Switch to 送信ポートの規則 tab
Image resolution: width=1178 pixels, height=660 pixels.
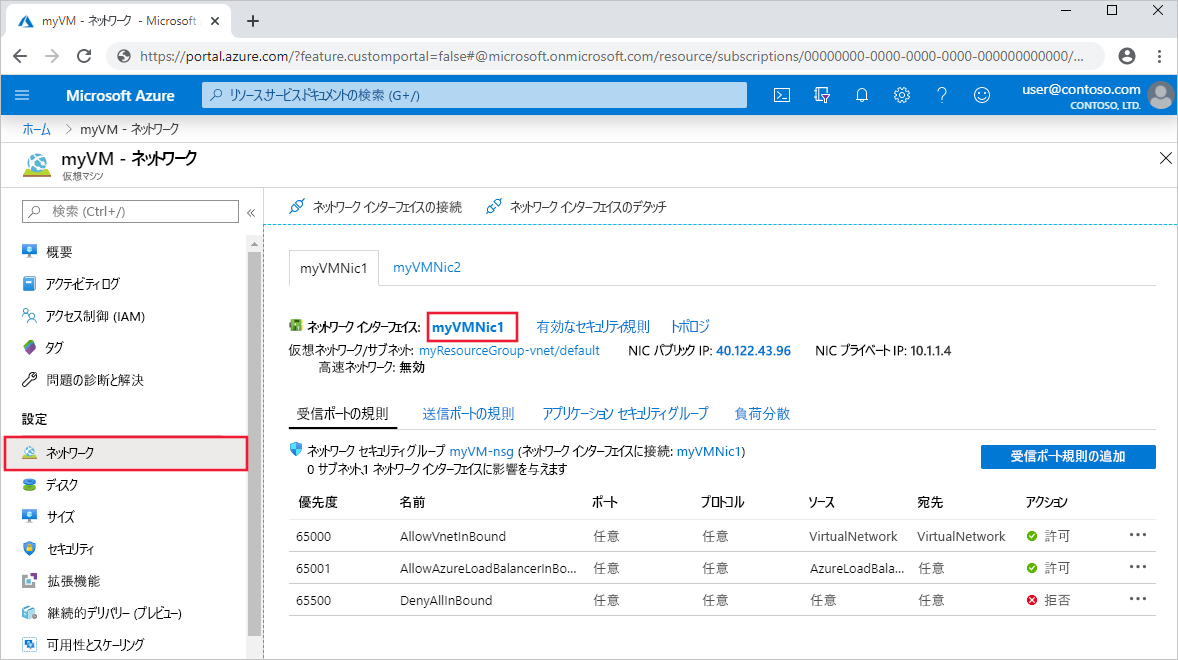468,414
